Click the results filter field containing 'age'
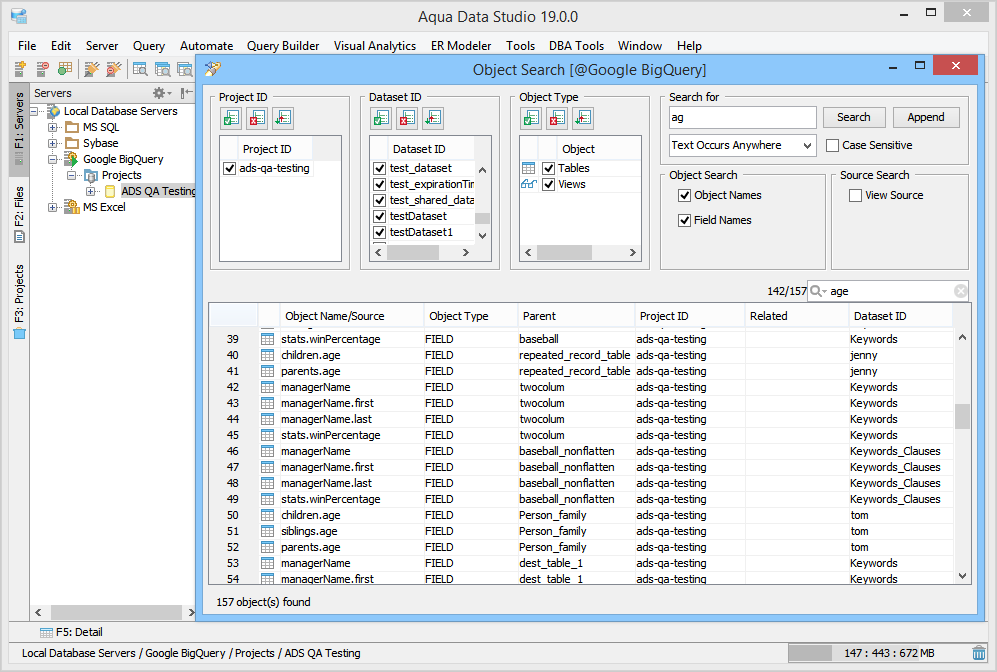Screen dimensions: 997x672 890,291
